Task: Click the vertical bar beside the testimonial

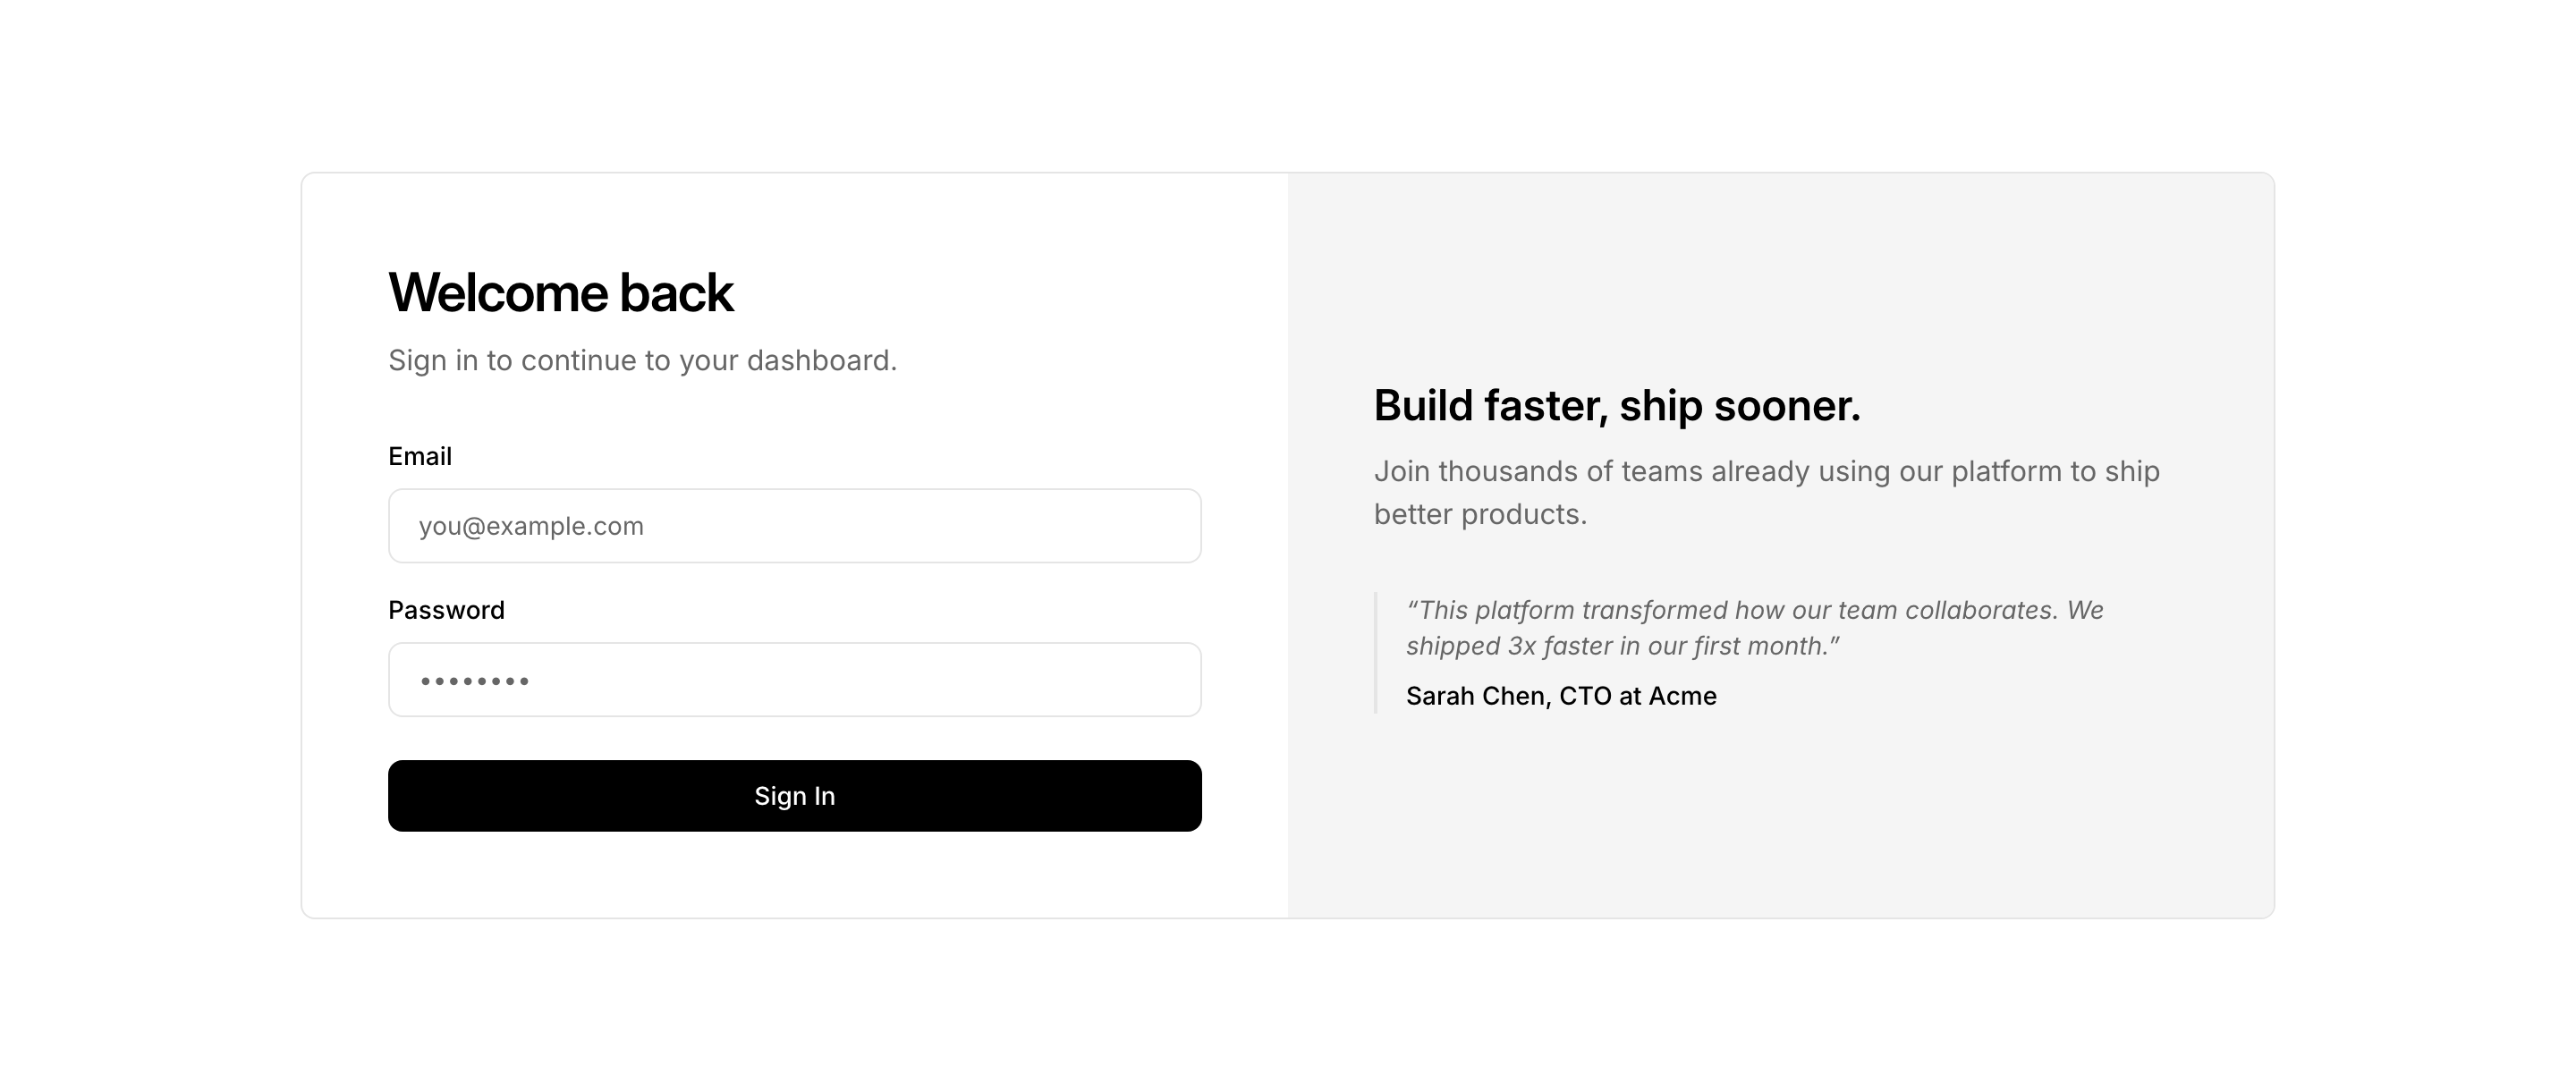Action: click(x=1376, y=653)
